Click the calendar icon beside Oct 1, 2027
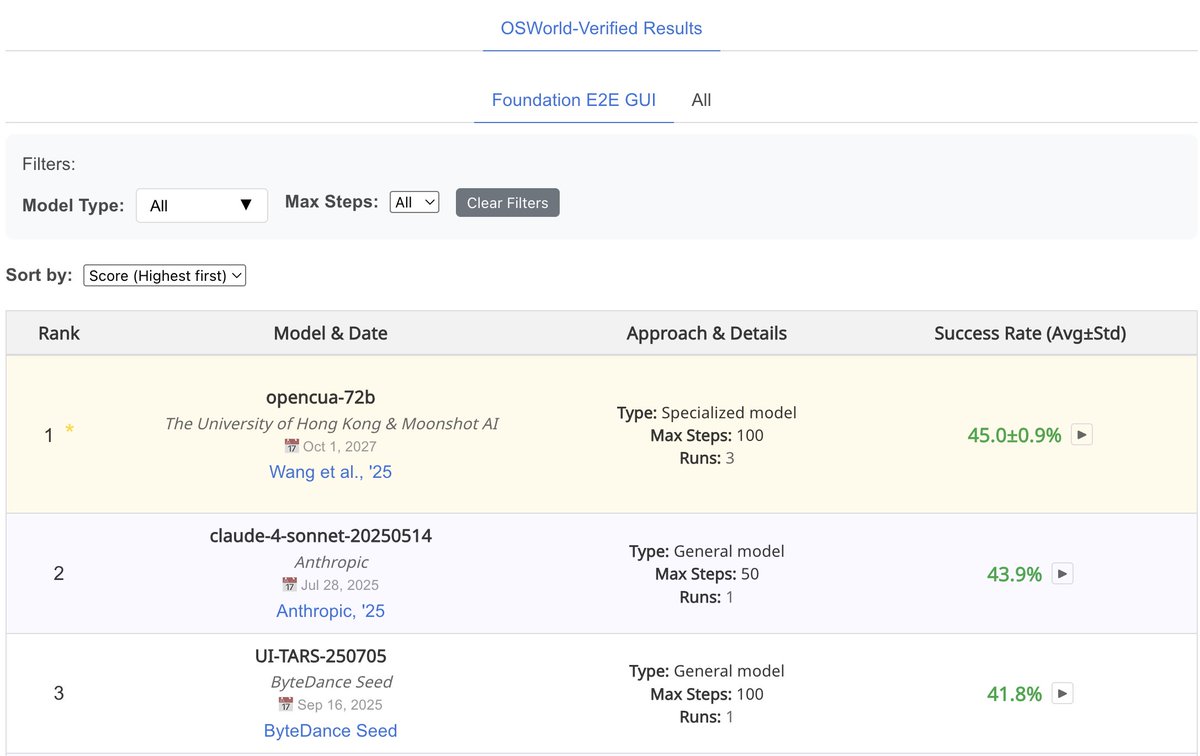Image resolution: width=1200 pixels, height=756 pixels. (291, 446)
